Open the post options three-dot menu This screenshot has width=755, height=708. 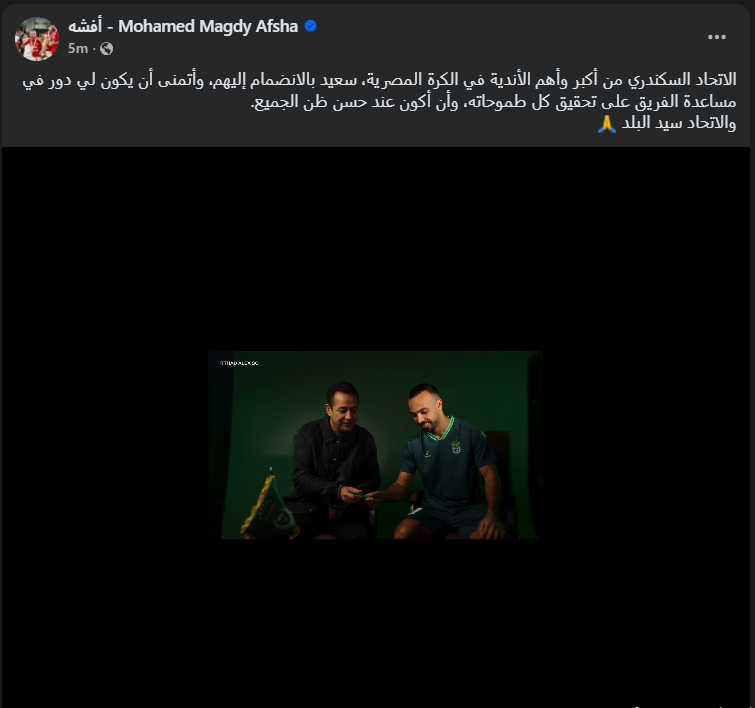(x=716, y=37)
